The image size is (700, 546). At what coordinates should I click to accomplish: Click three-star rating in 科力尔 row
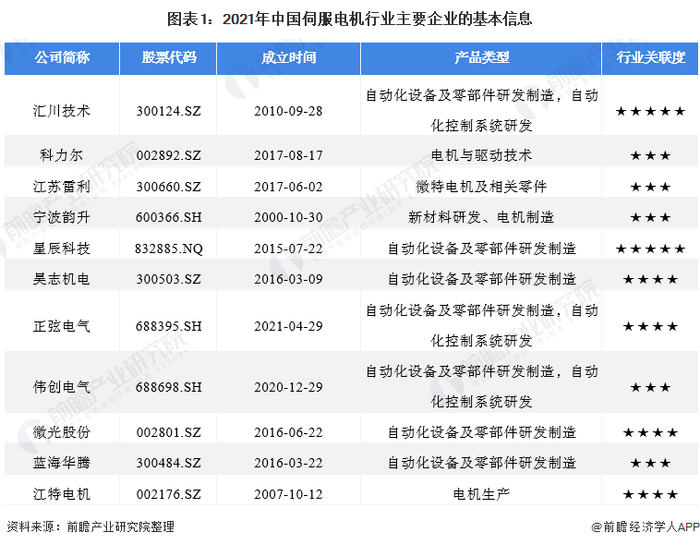pyautogui.click(x=650, y=156)
